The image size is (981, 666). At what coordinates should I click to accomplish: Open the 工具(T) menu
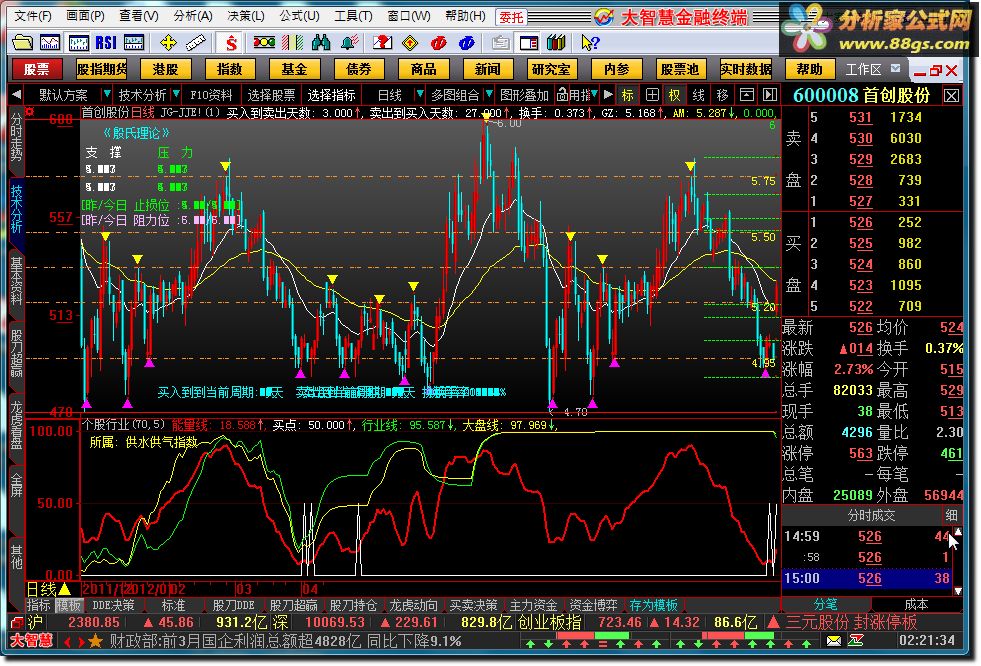click(x=353, y=16)
